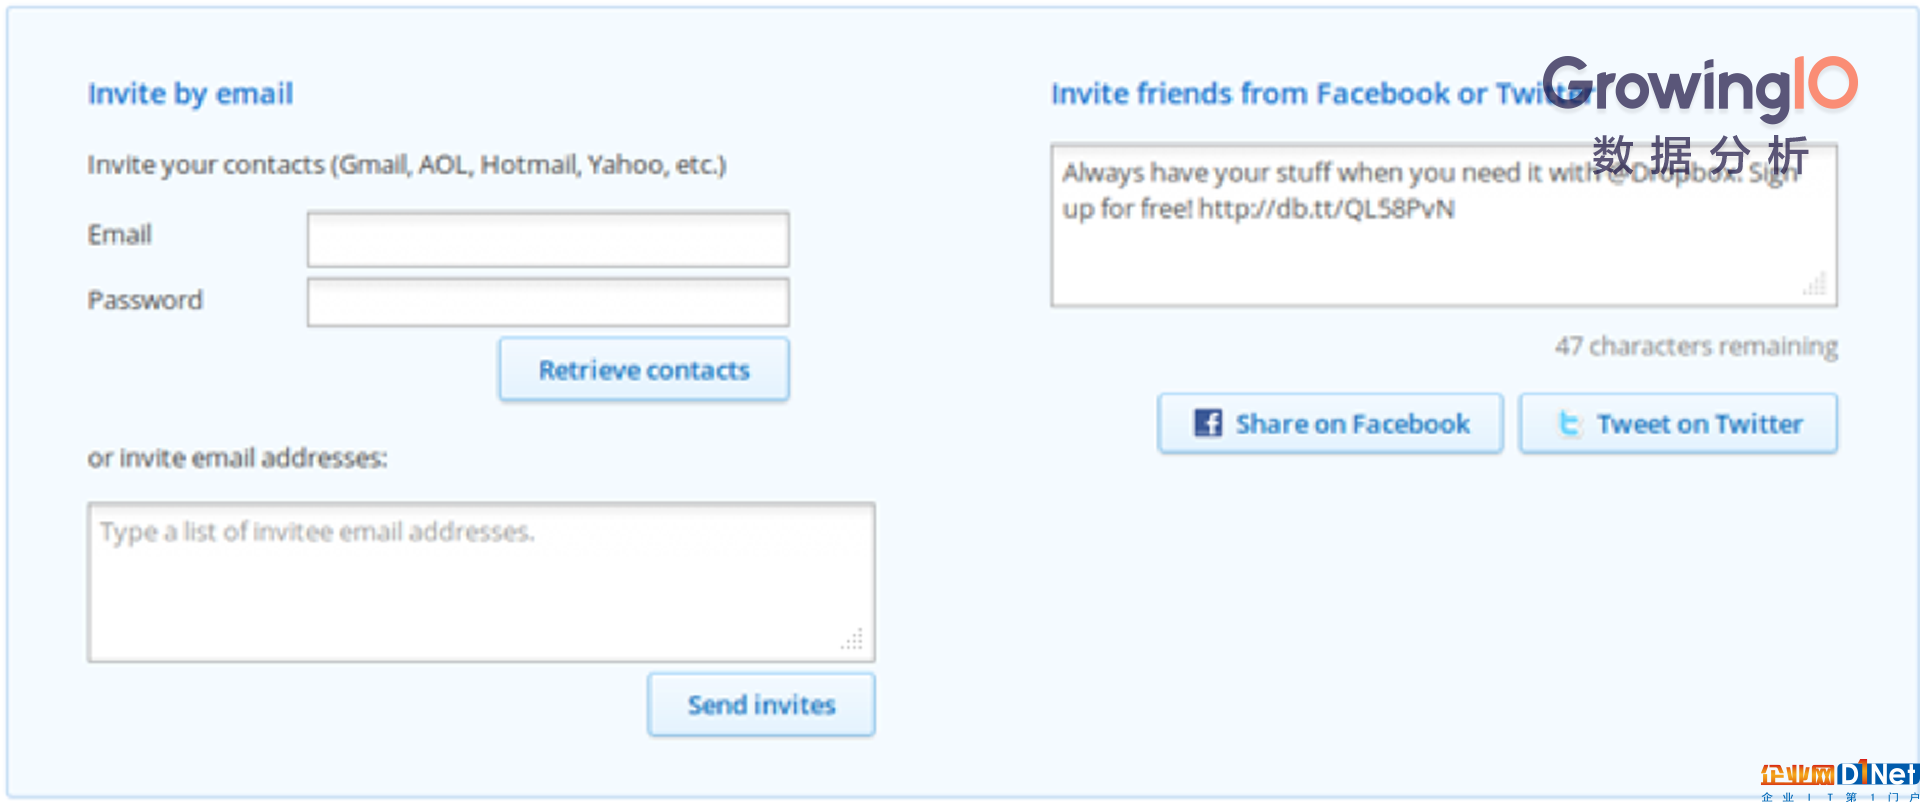Viewport: 1920px width, 802px height.
Task: Click the Password field label
Action: tap(145, 300)
